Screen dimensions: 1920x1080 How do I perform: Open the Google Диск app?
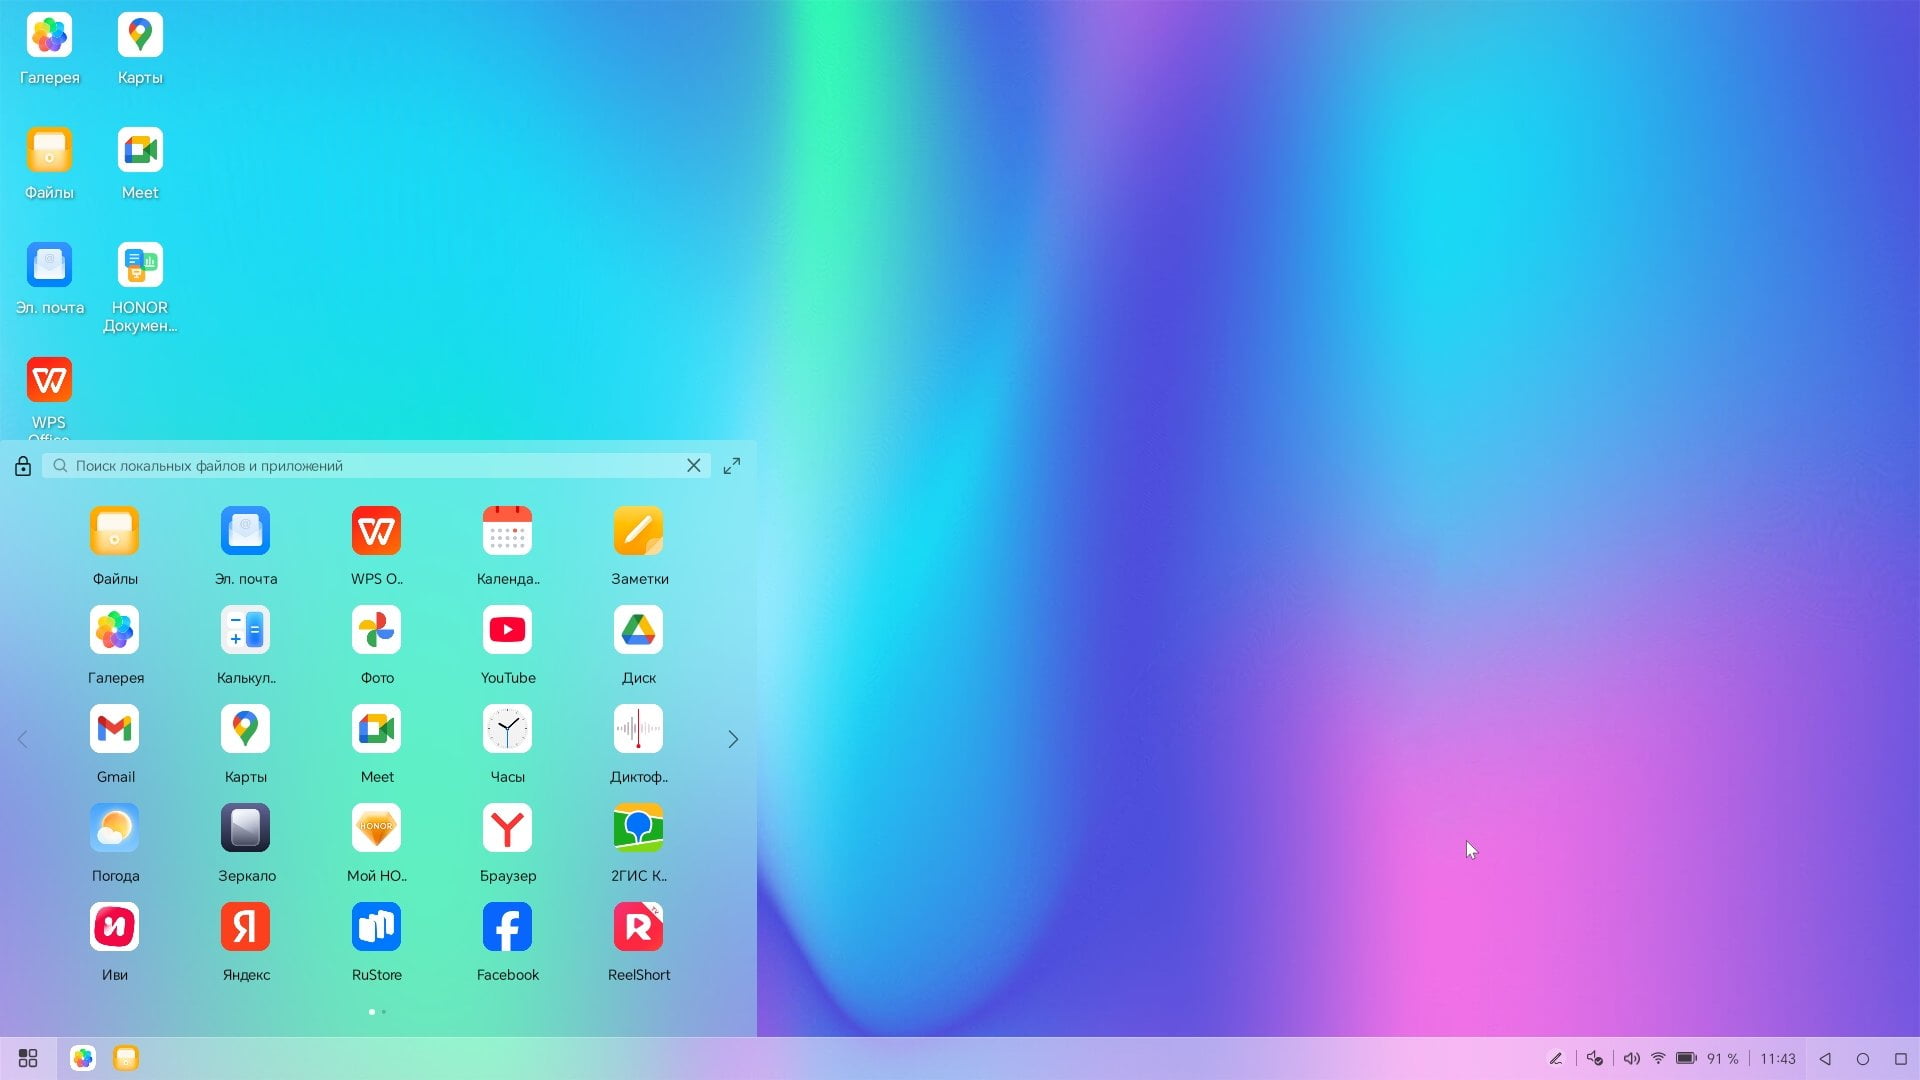[x=639, y=644]
